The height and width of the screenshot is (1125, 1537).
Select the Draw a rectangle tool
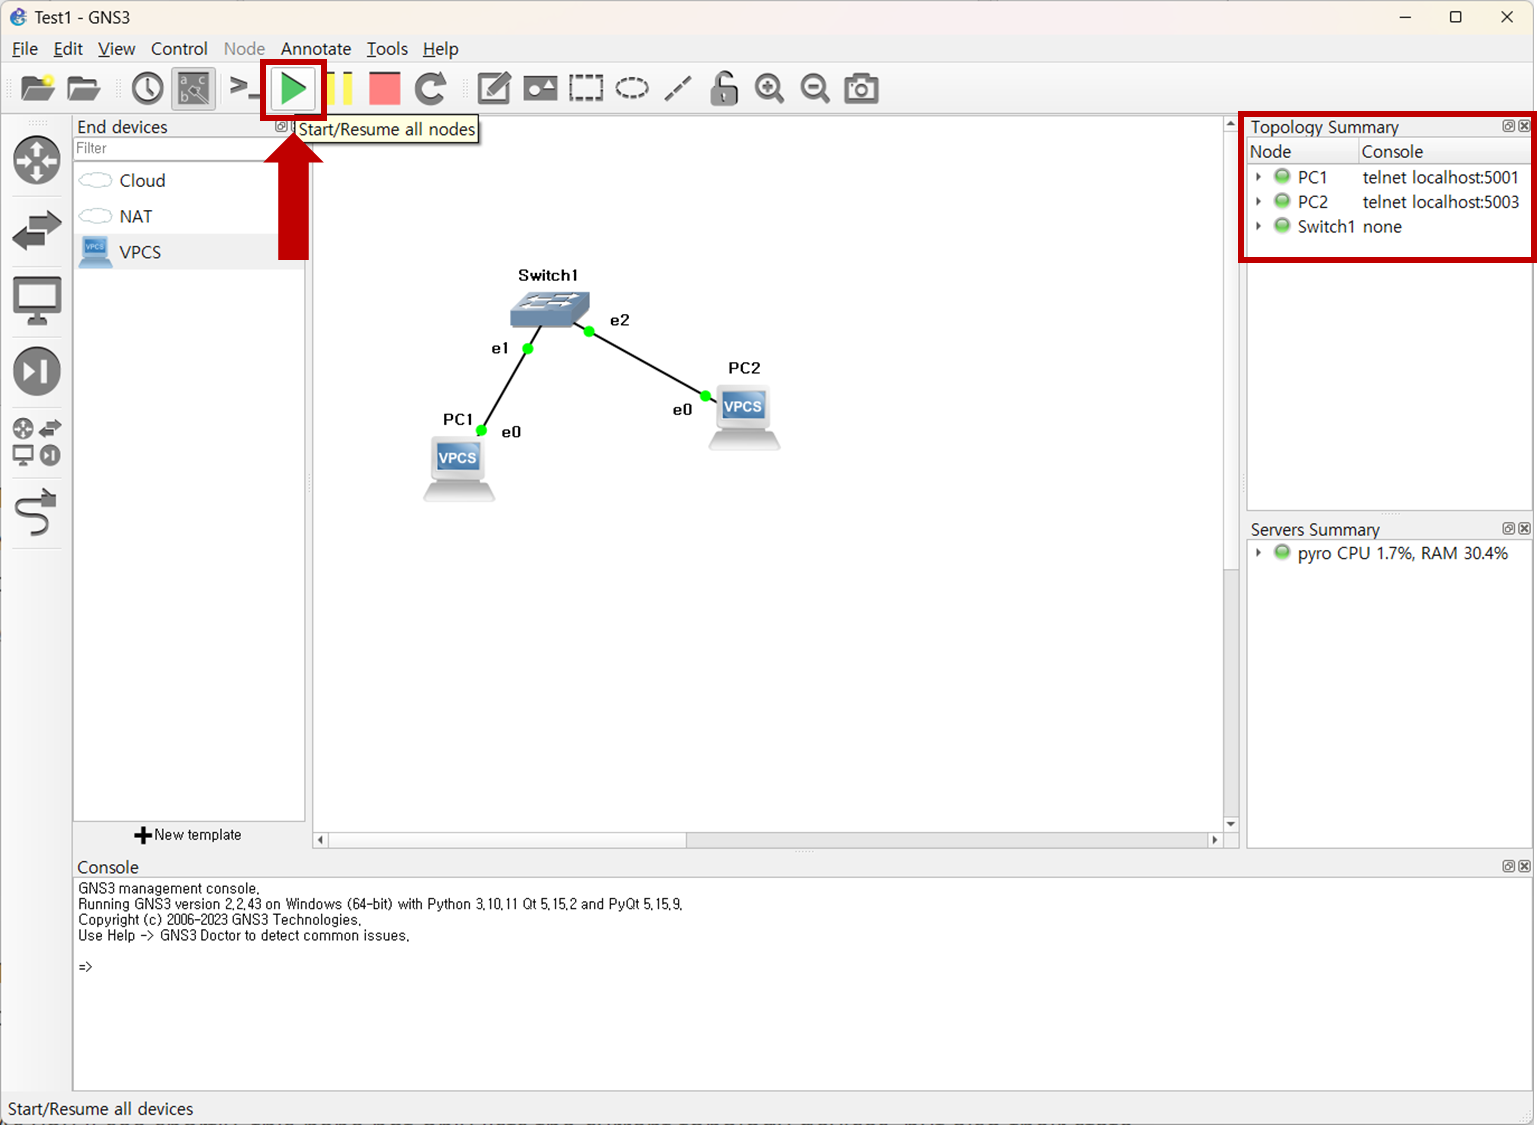[x=586, y=88]
